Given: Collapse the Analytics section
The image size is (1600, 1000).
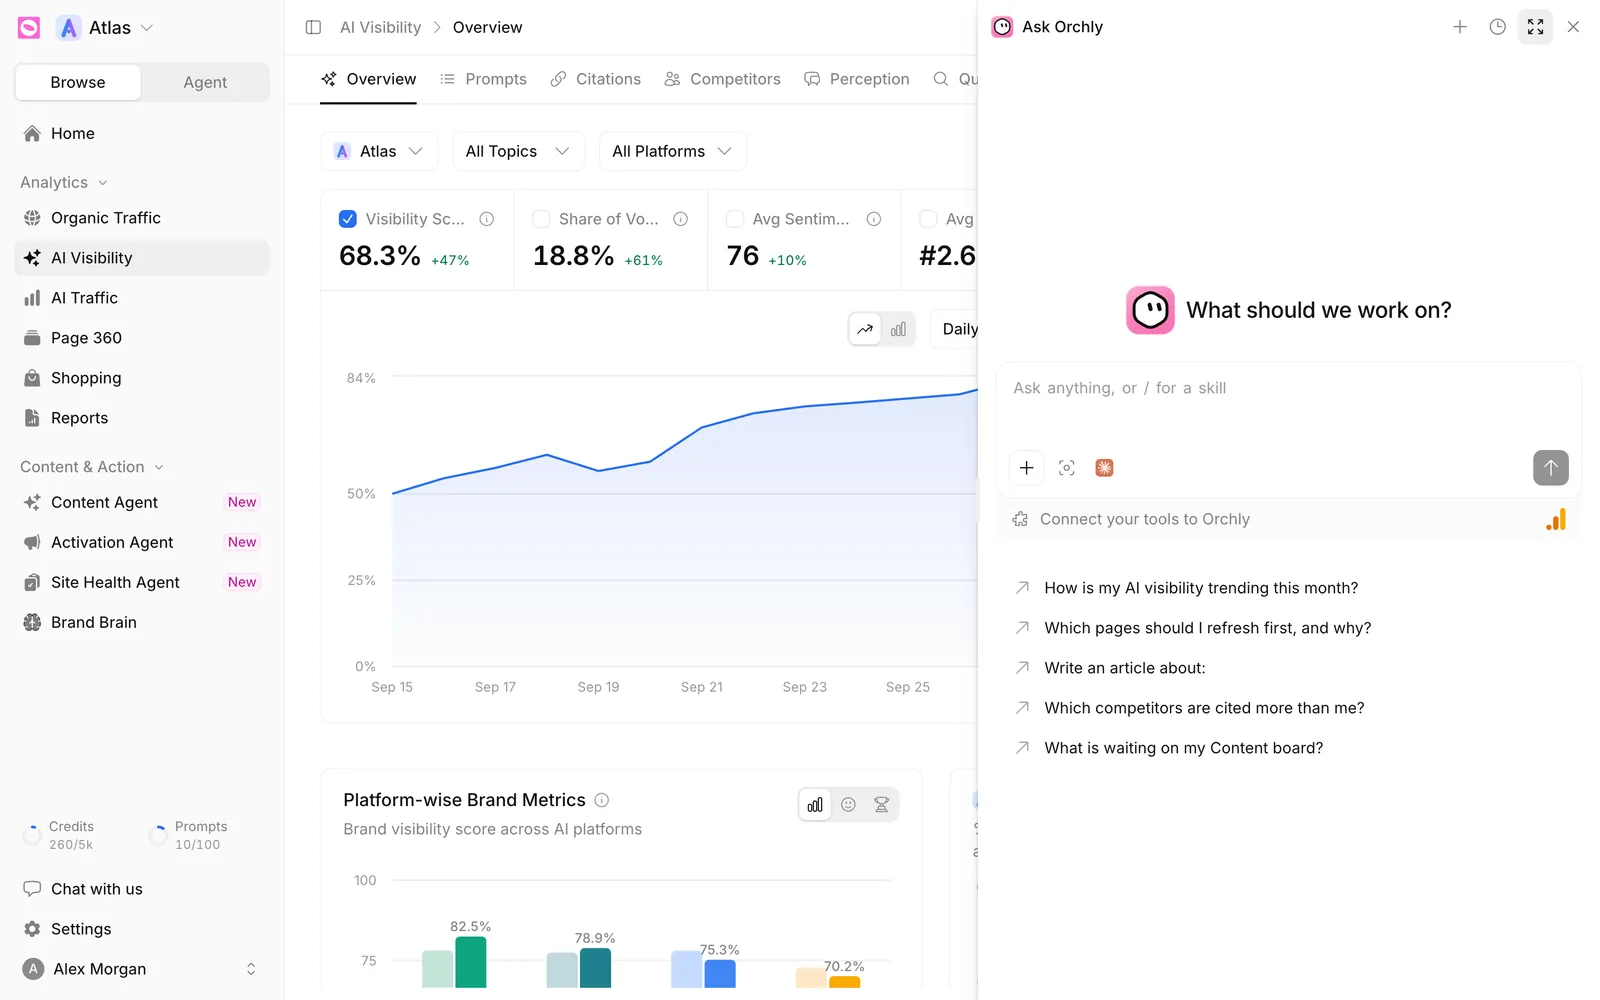Looking at the screenshot, I should click(x=64, y=182).
